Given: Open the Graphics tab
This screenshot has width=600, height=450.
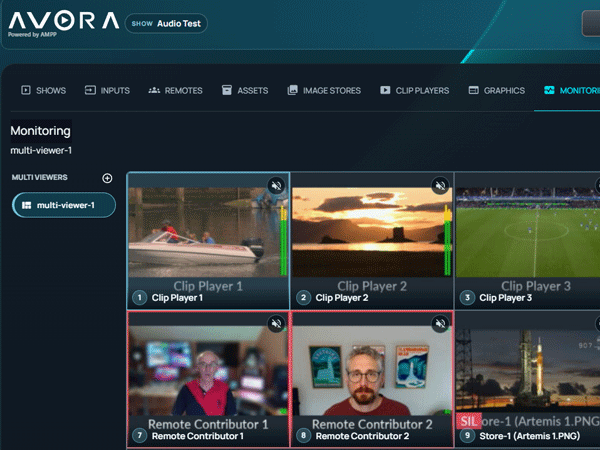Looking at the screenshot, I should 497,90.
